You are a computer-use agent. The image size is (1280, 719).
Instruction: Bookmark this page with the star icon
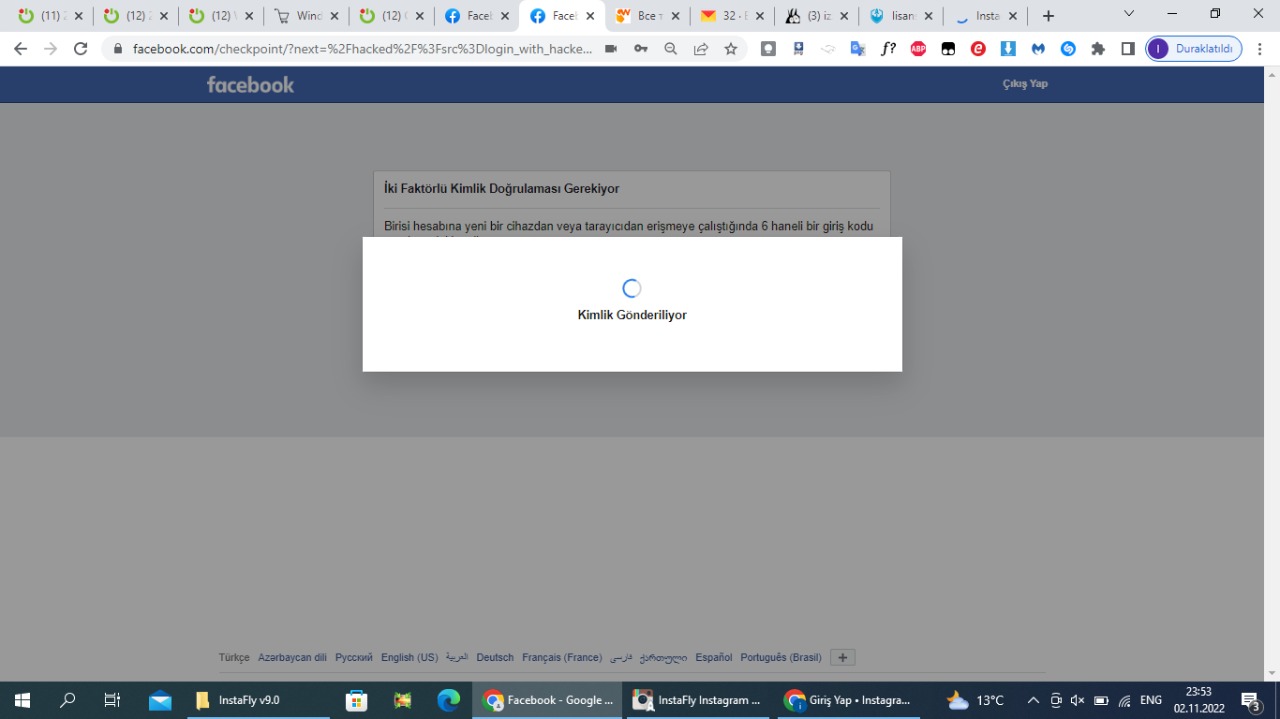pos(731,48)
